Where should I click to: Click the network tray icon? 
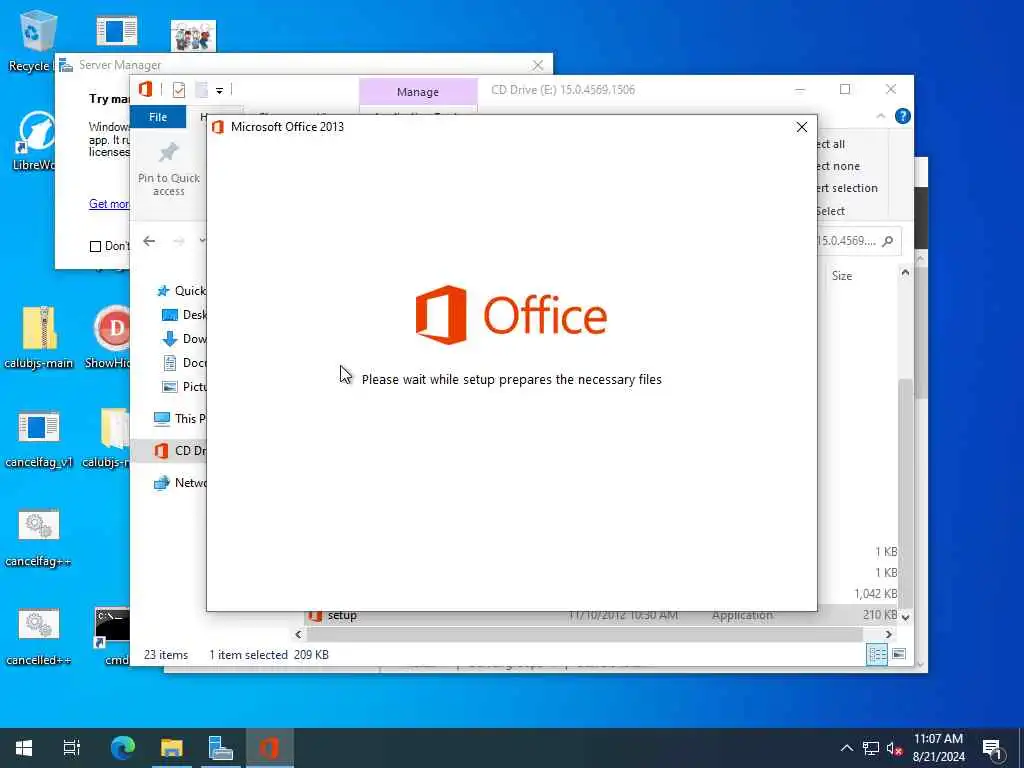point(871,748)
